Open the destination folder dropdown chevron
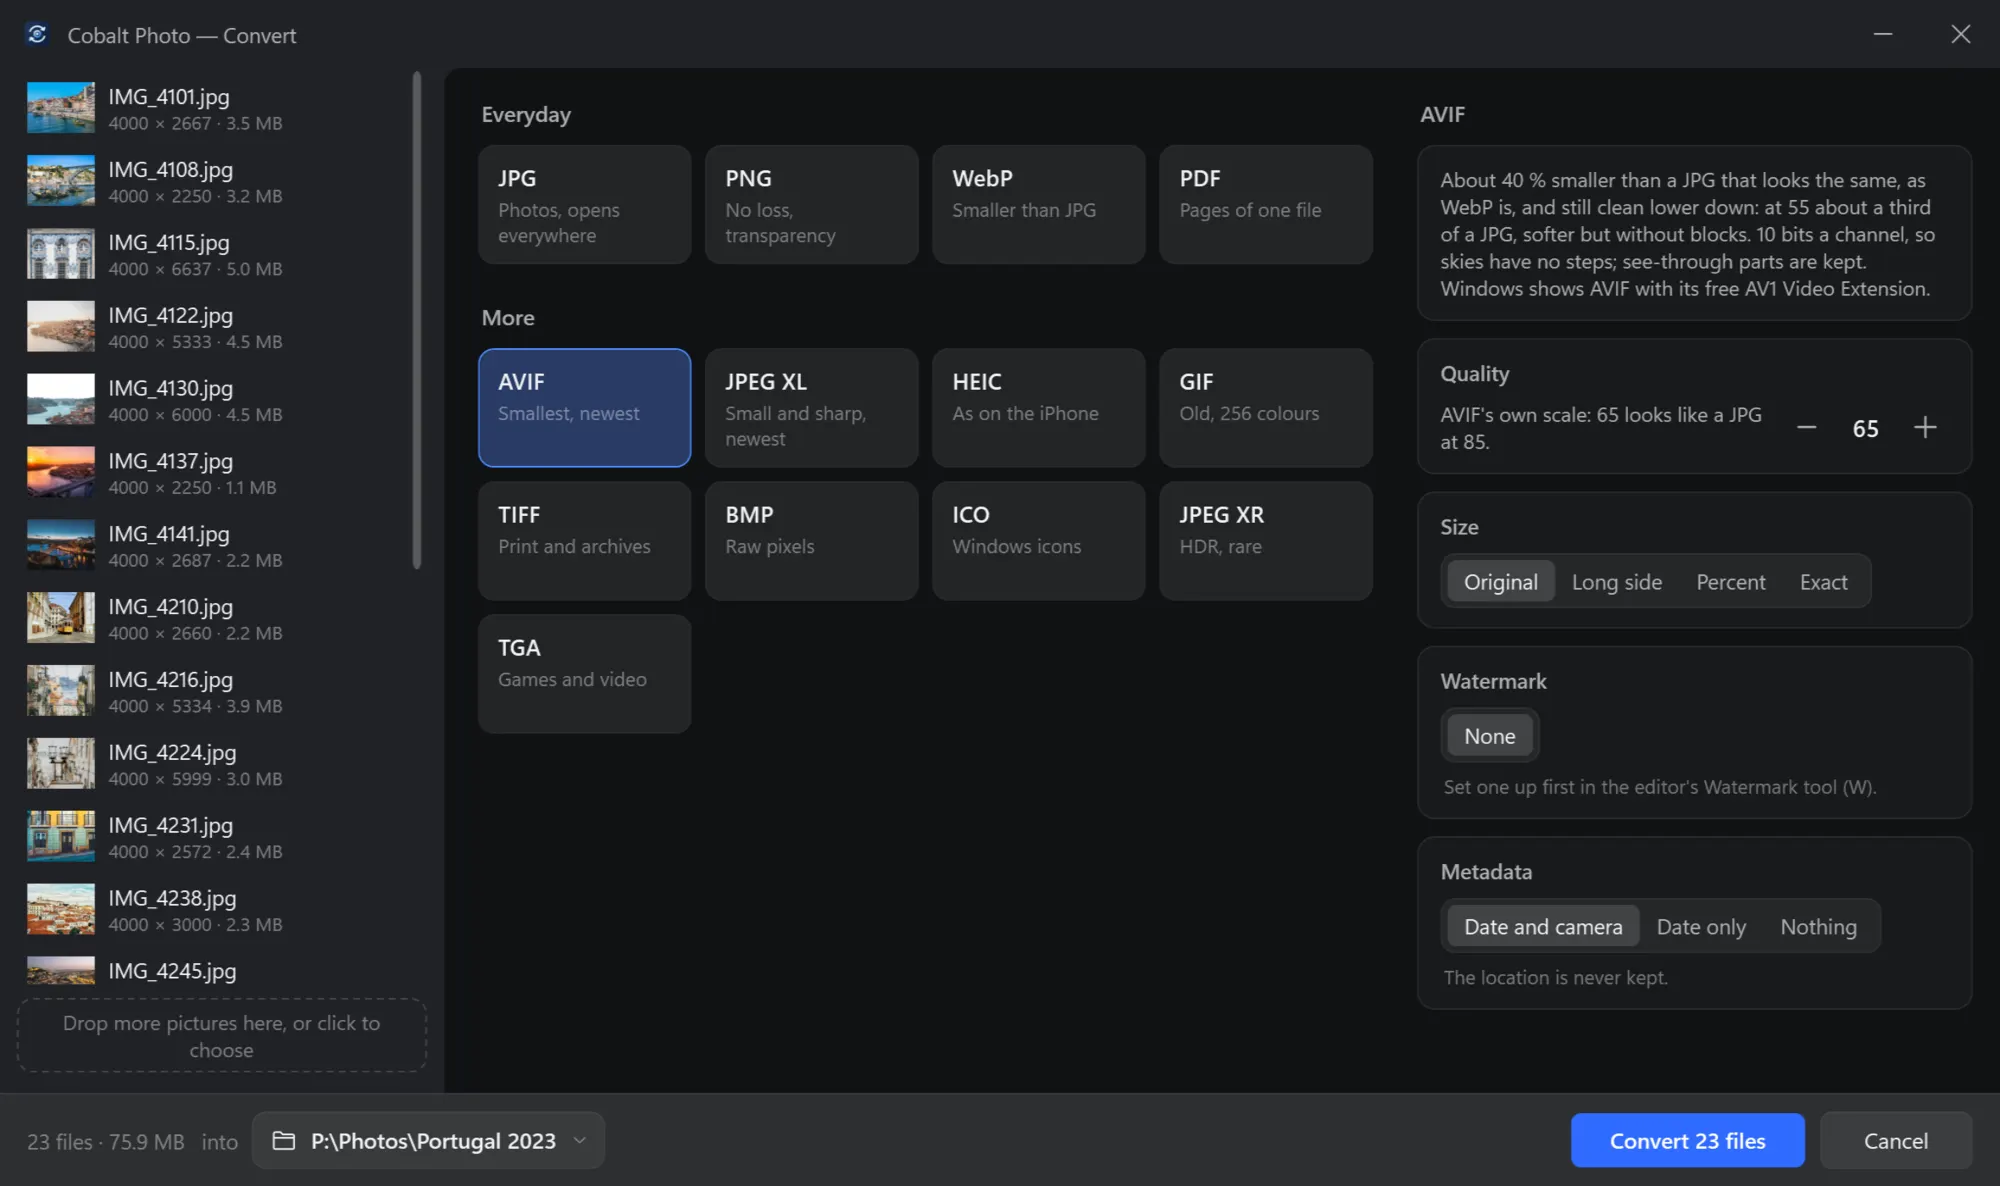This screenshot has height=1186, width=2000. (580, 1141)
